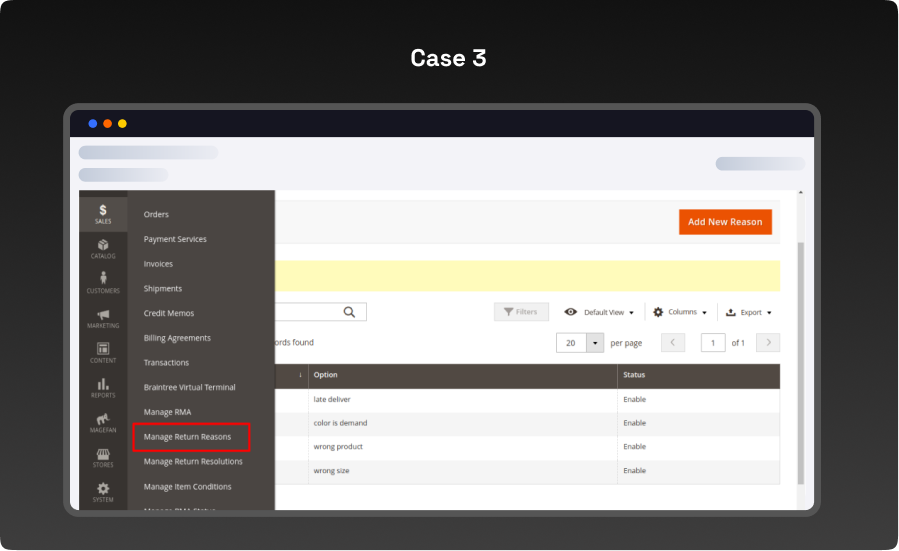Click the current page number field
This screenshot has width=899, height=551.
click(713, 343)
